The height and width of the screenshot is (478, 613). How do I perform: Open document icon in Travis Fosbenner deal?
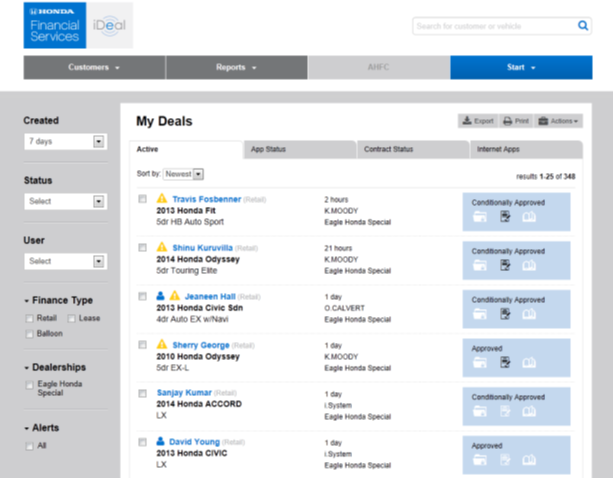(506, 215)
